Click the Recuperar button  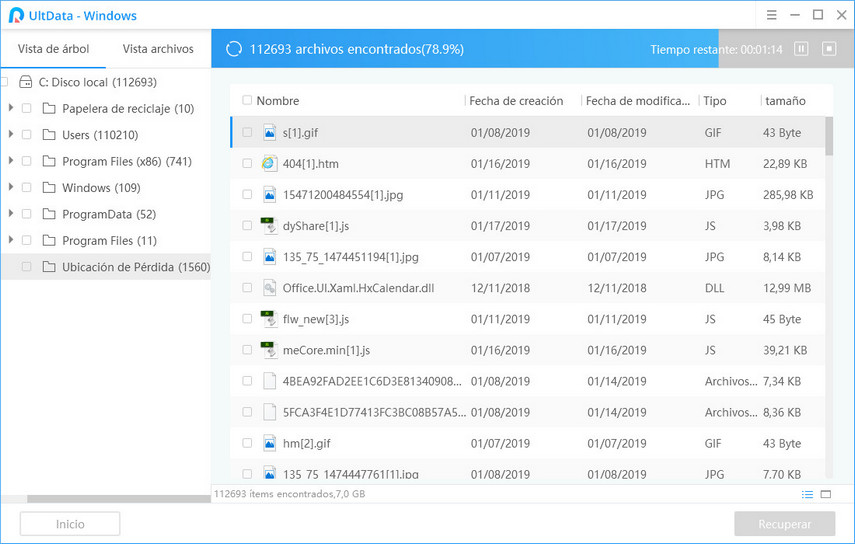pos(785,524)
